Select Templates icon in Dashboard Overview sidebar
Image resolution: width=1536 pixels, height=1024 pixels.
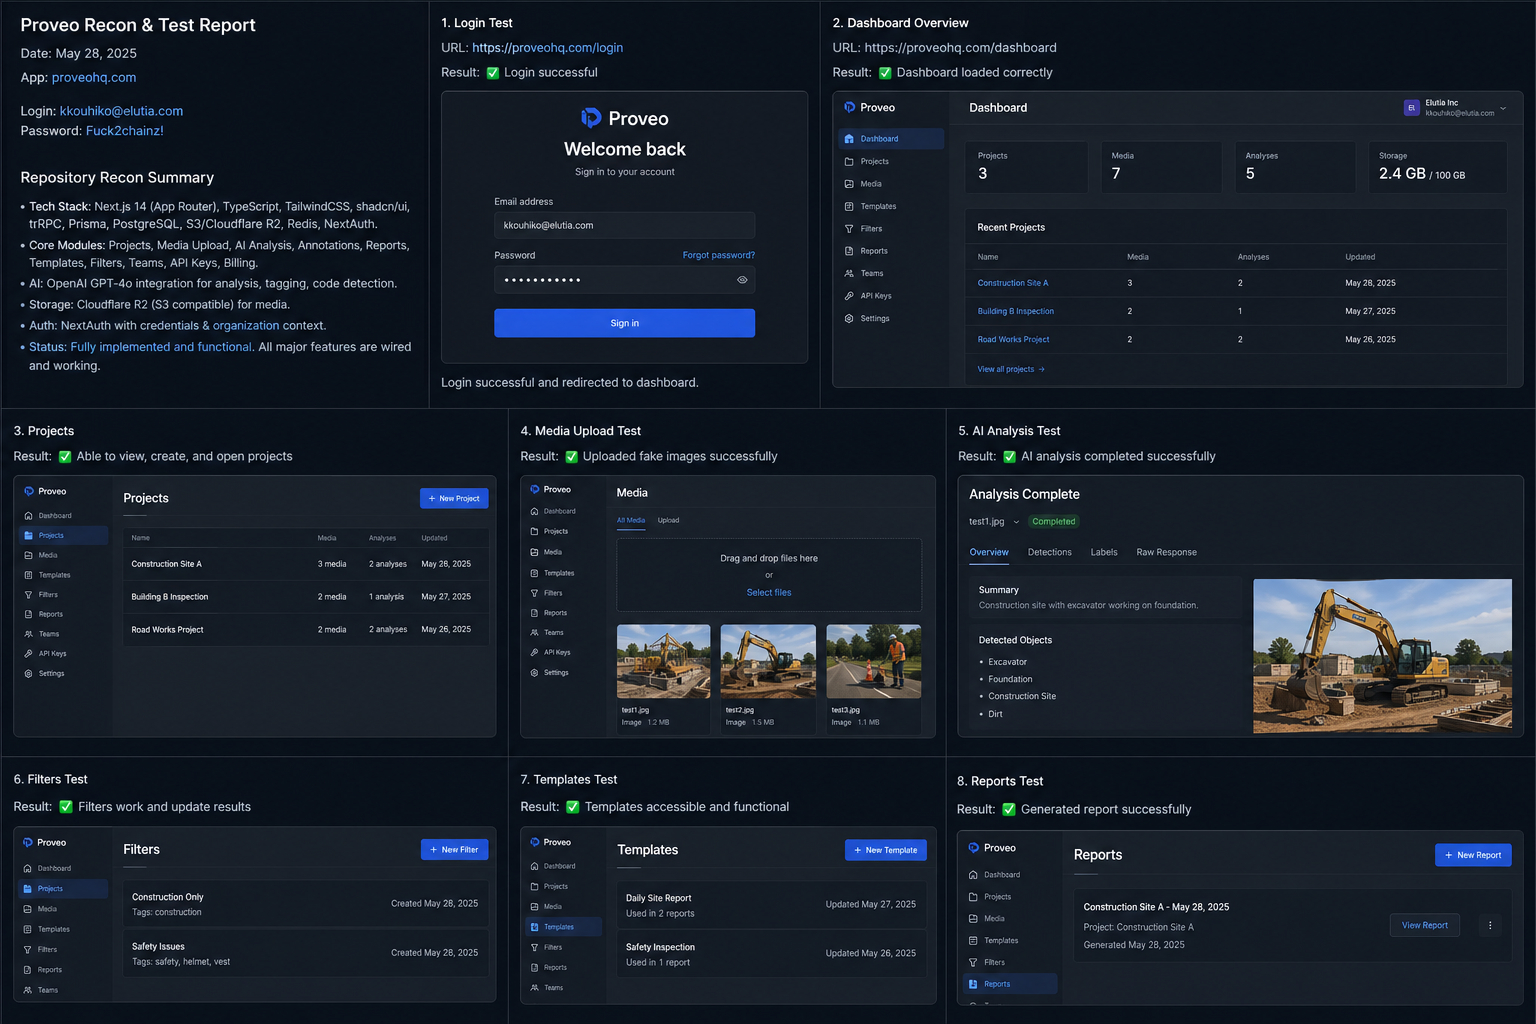[x=849, y=206]
